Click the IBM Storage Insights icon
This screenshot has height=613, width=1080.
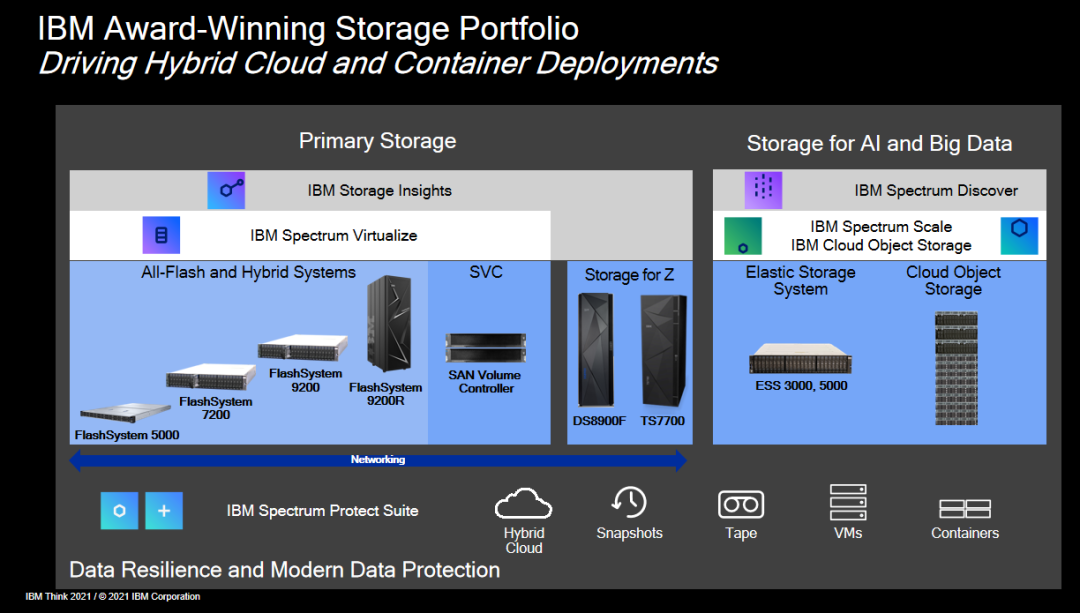point(226,190)
